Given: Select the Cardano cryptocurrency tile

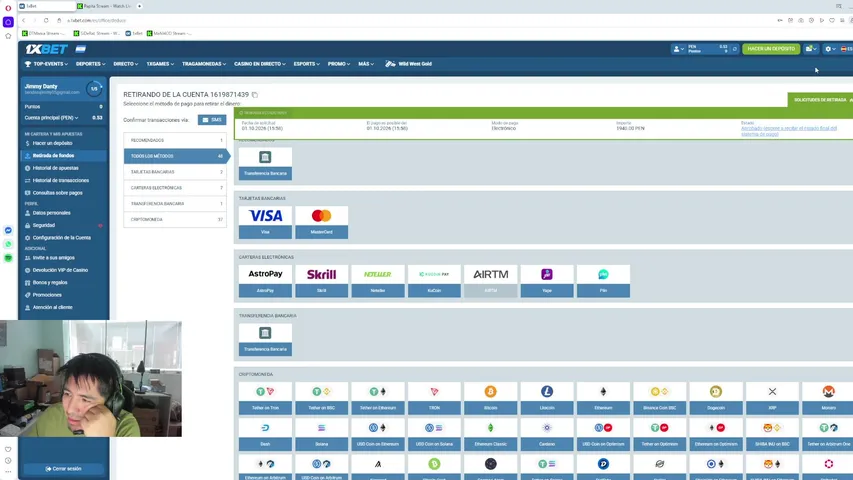Looking at the screenshot, I should point(547,434).
